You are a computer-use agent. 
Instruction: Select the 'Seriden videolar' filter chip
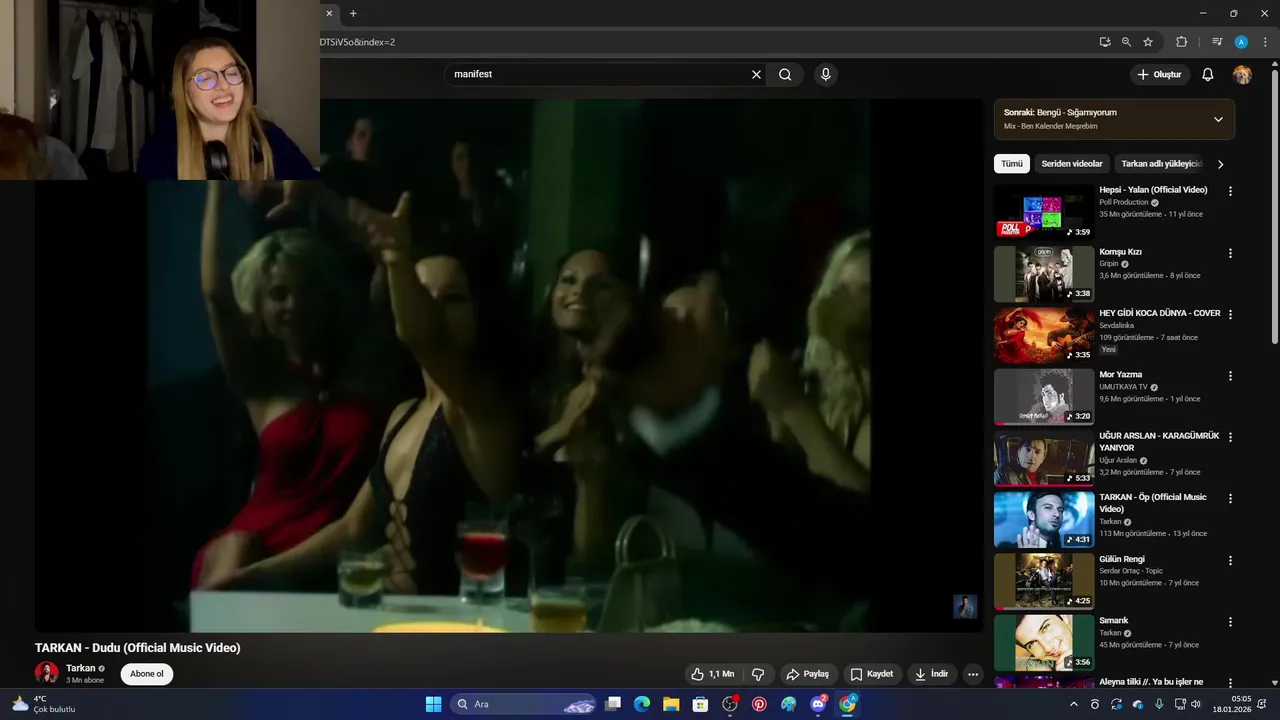[1072, 164]
